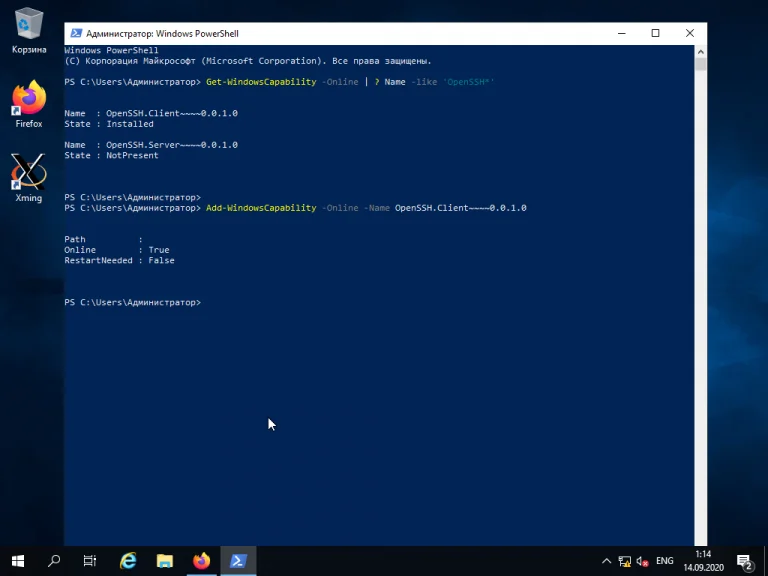This screenshot has height=576, width=768.
Task: Open Task View on the taskbar
Action: [x=90, y=561]
